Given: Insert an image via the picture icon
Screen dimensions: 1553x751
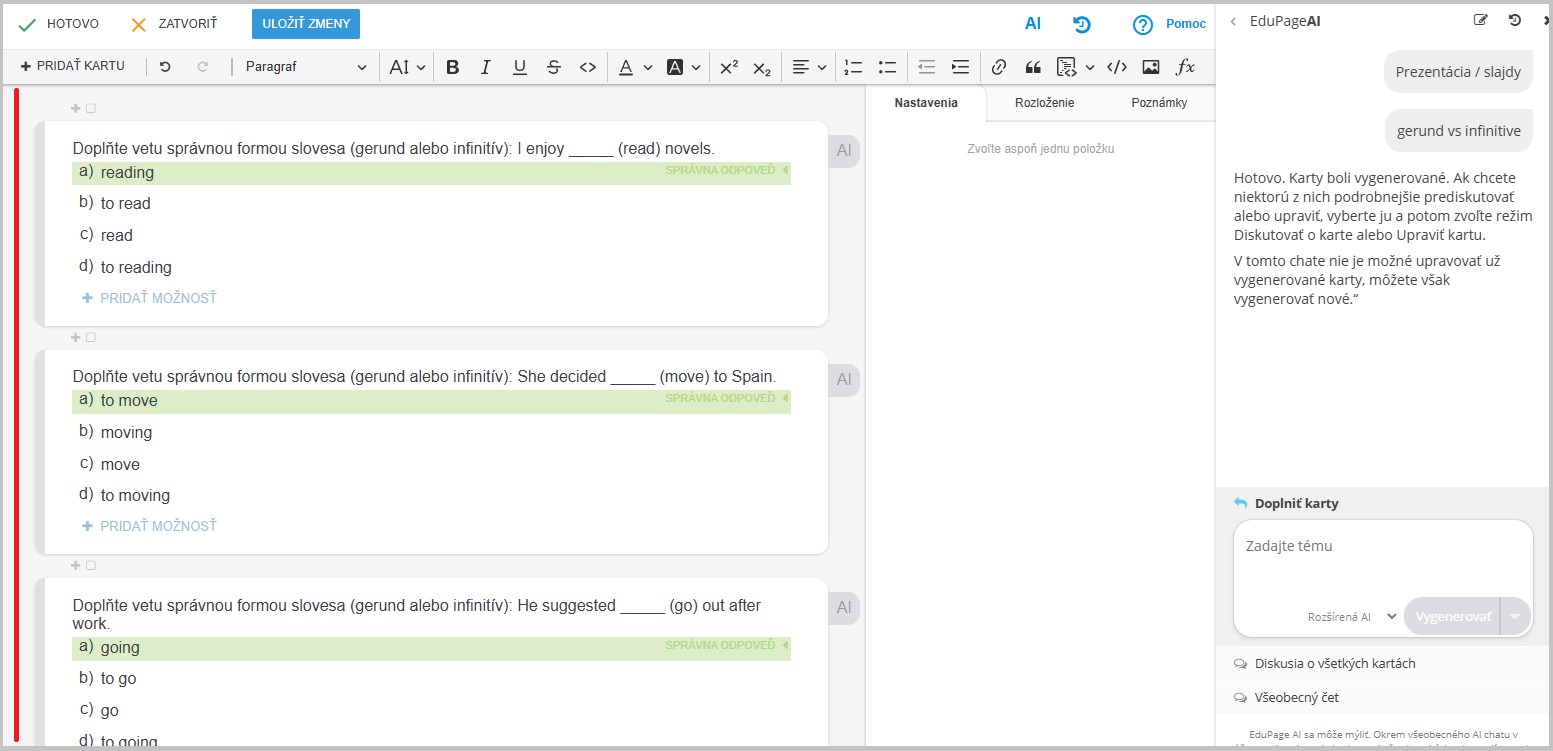Looking at the screenshot, I should (x=1151, y=67).
